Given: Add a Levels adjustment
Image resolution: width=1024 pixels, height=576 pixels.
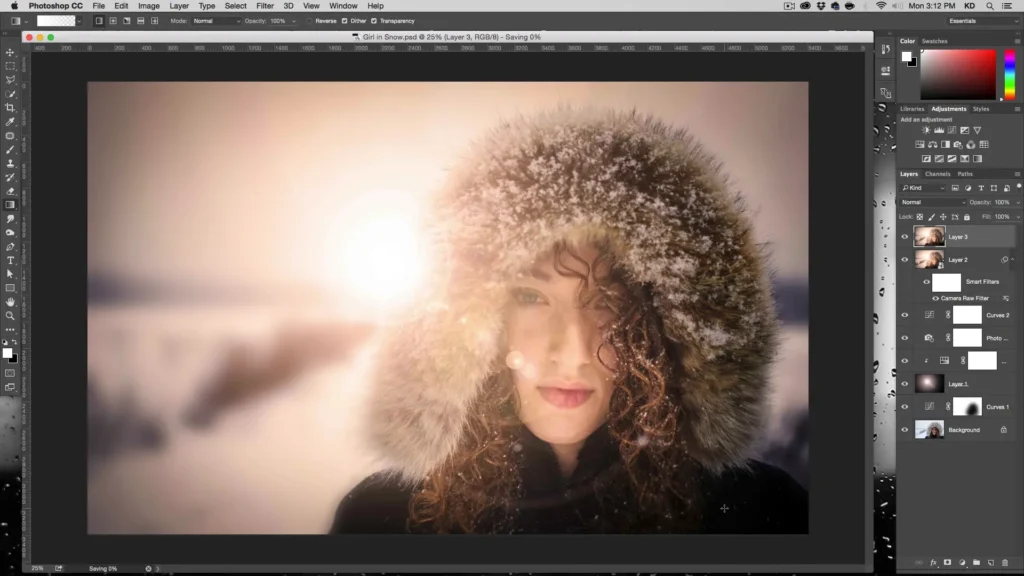Looking at the screenshot, I should 939,131.
